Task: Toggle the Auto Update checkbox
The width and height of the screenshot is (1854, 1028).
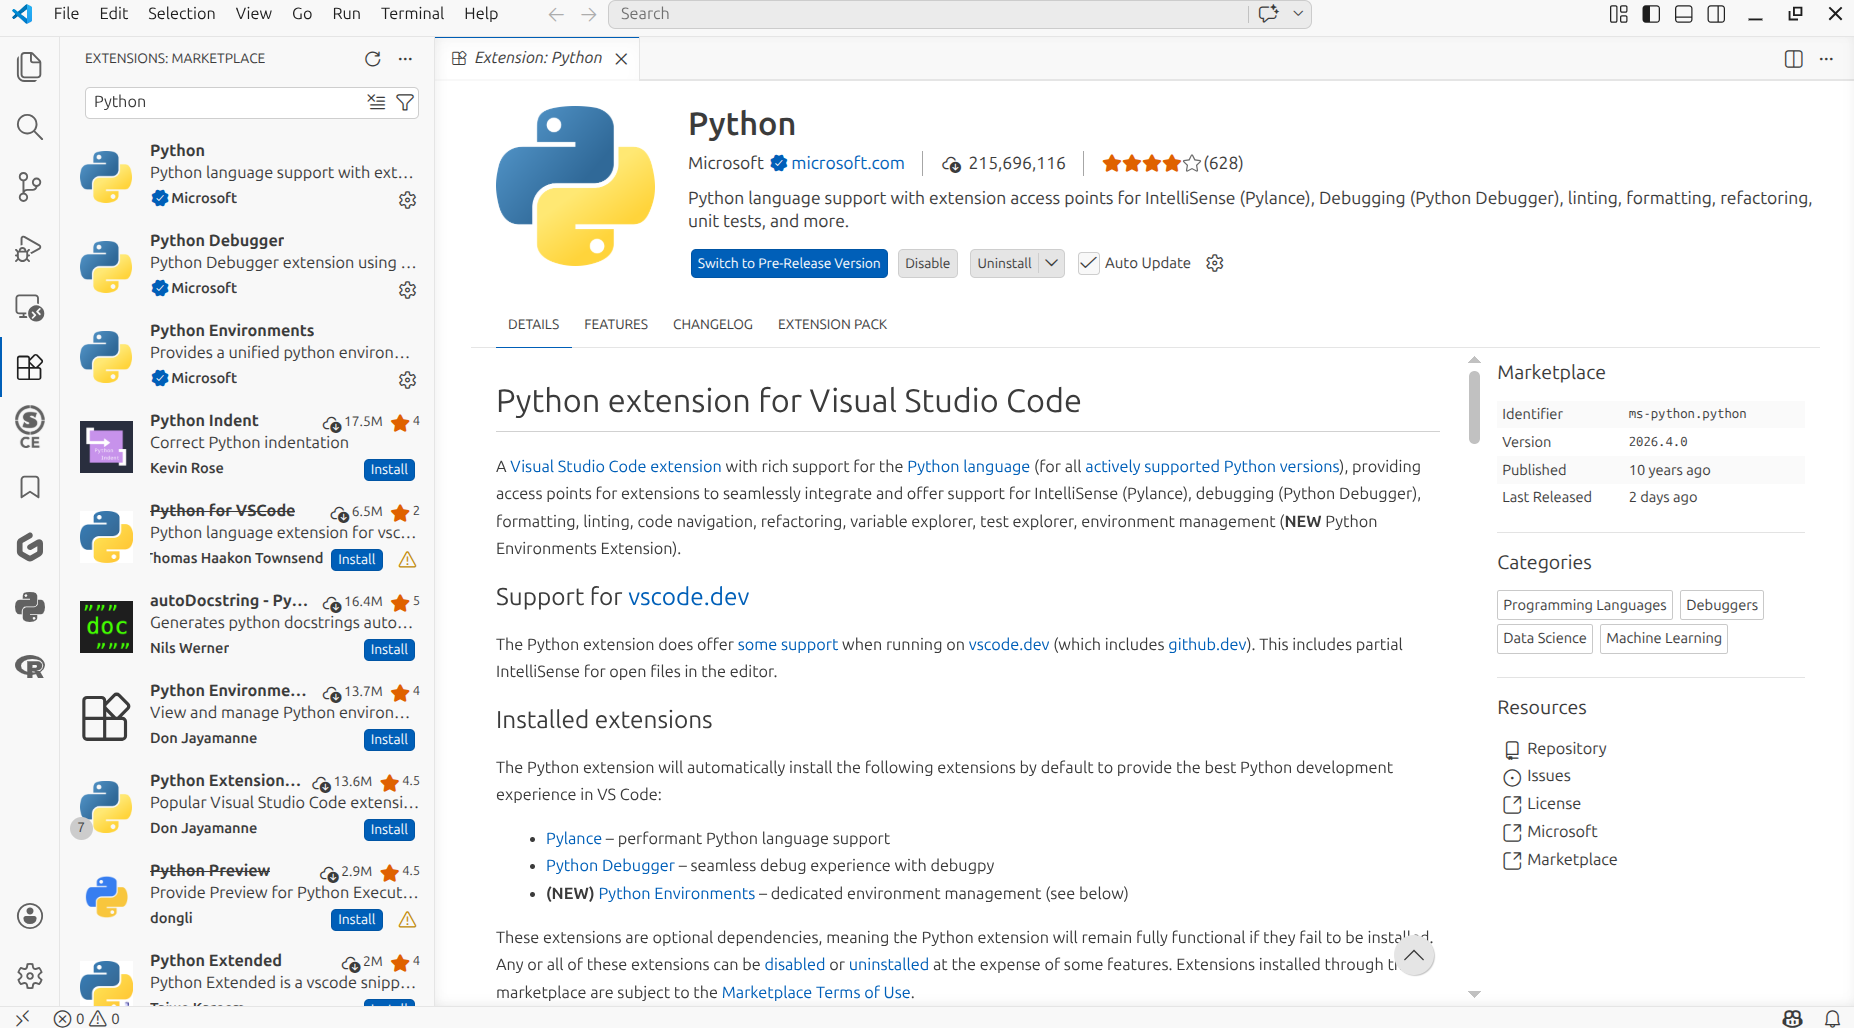Action: pos(1088,263)
